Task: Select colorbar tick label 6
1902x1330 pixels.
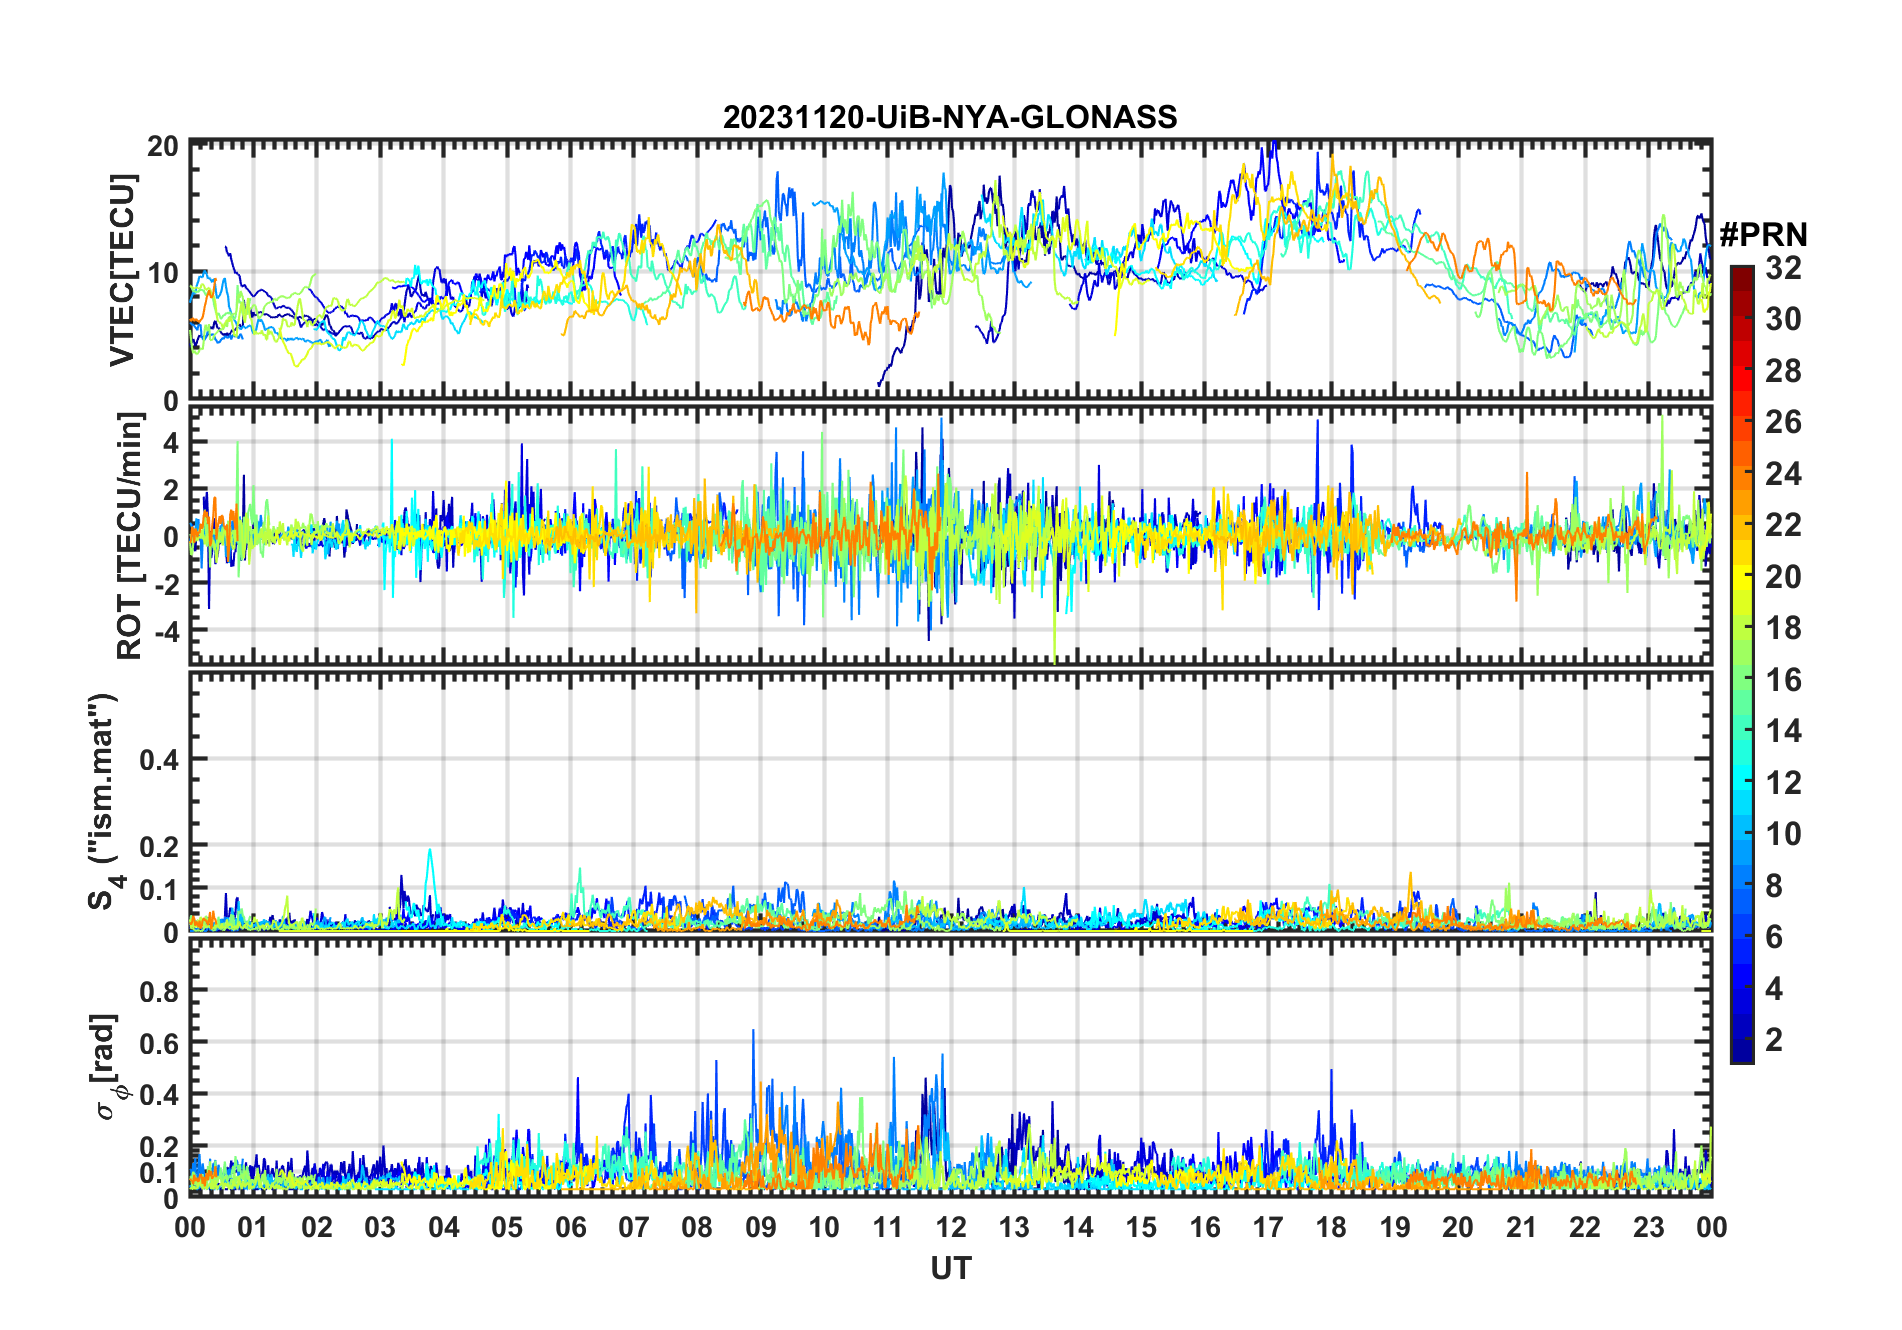Action: [1774, 937]
